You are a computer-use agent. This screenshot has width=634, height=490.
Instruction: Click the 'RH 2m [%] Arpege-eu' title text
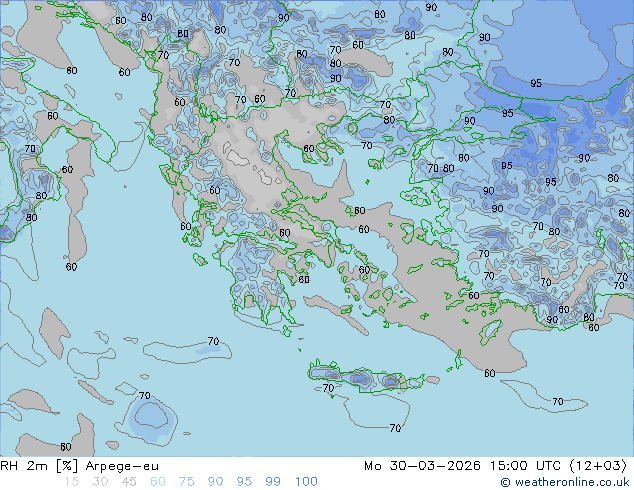[x=79, y=466]
